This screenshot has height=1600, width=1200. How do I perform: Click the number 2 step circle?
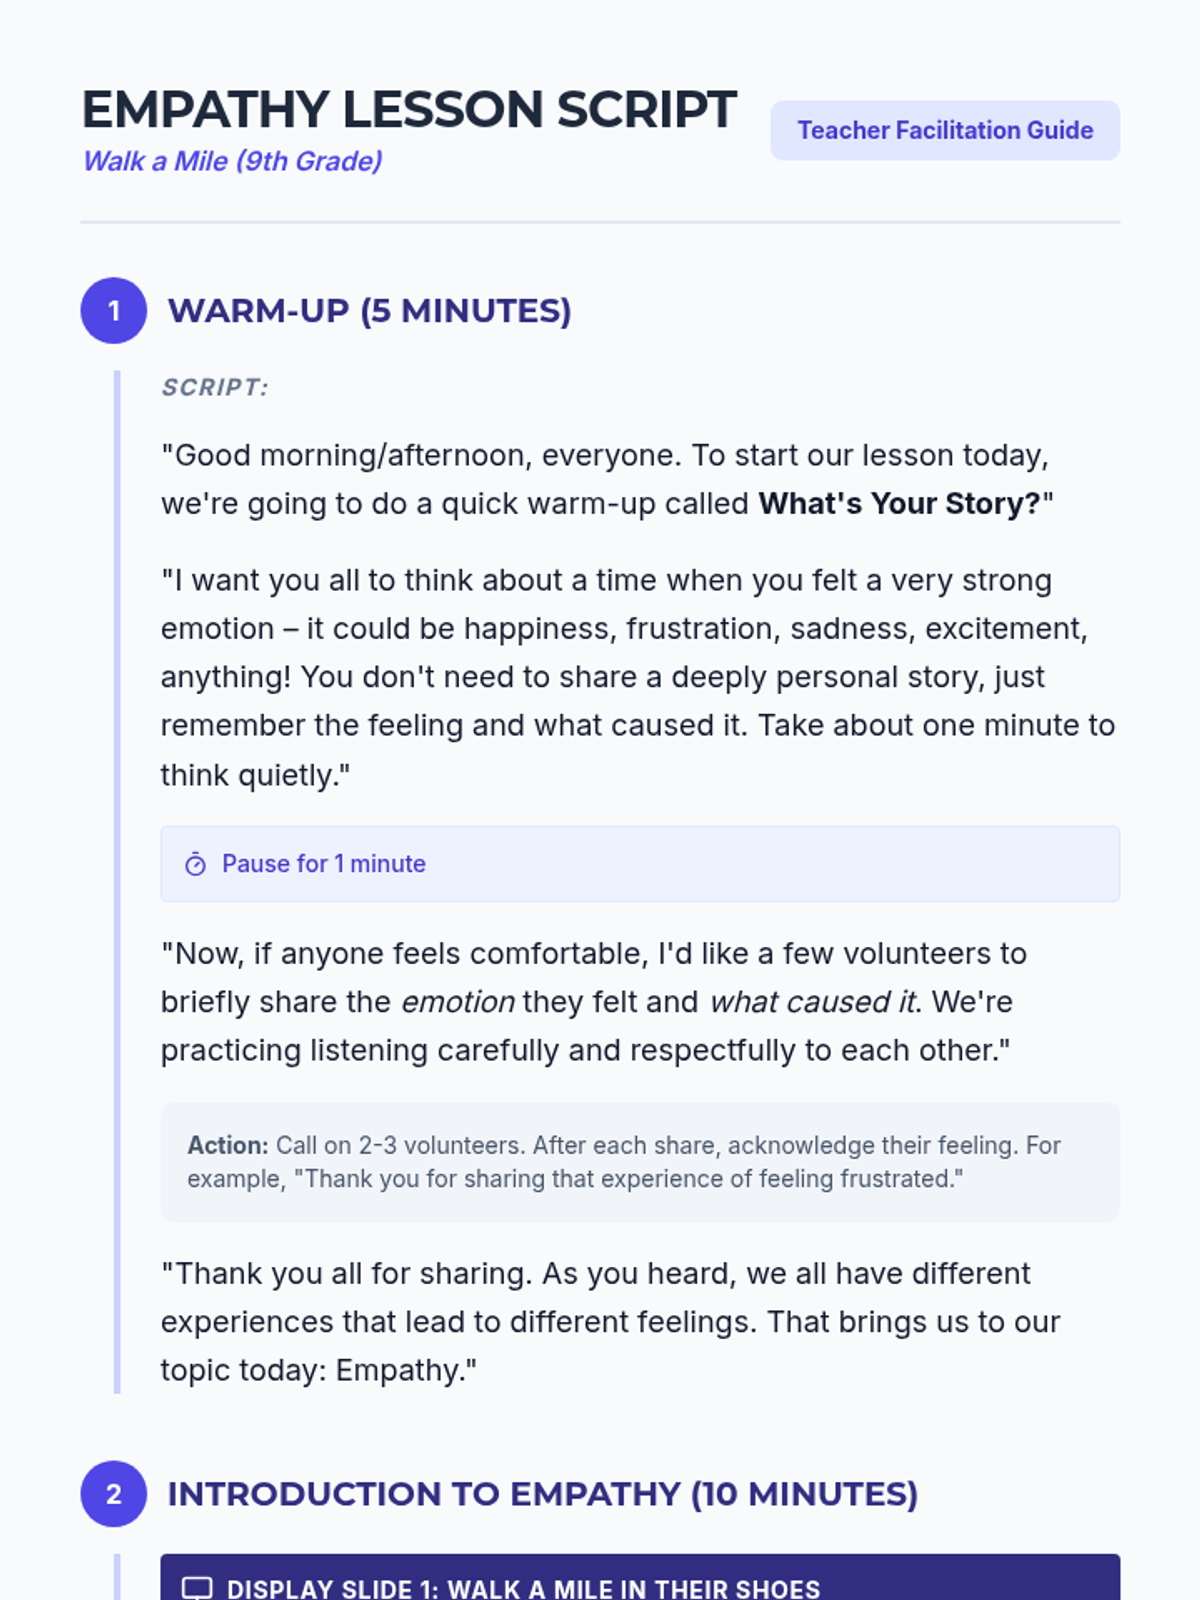[x=114, y=1494]
